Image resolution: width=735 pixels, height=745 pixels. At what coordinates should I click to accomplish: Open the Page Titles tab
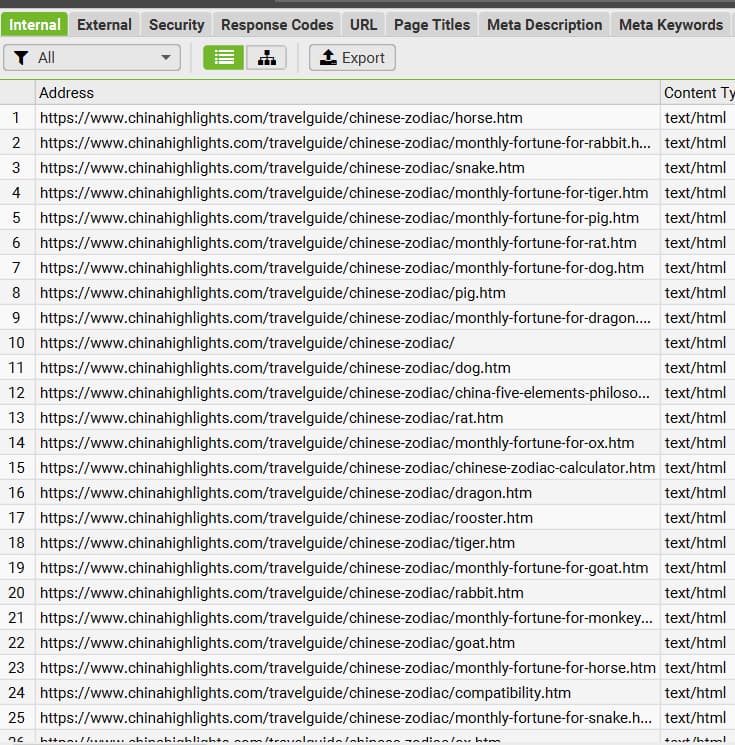[x=432, y=25]
